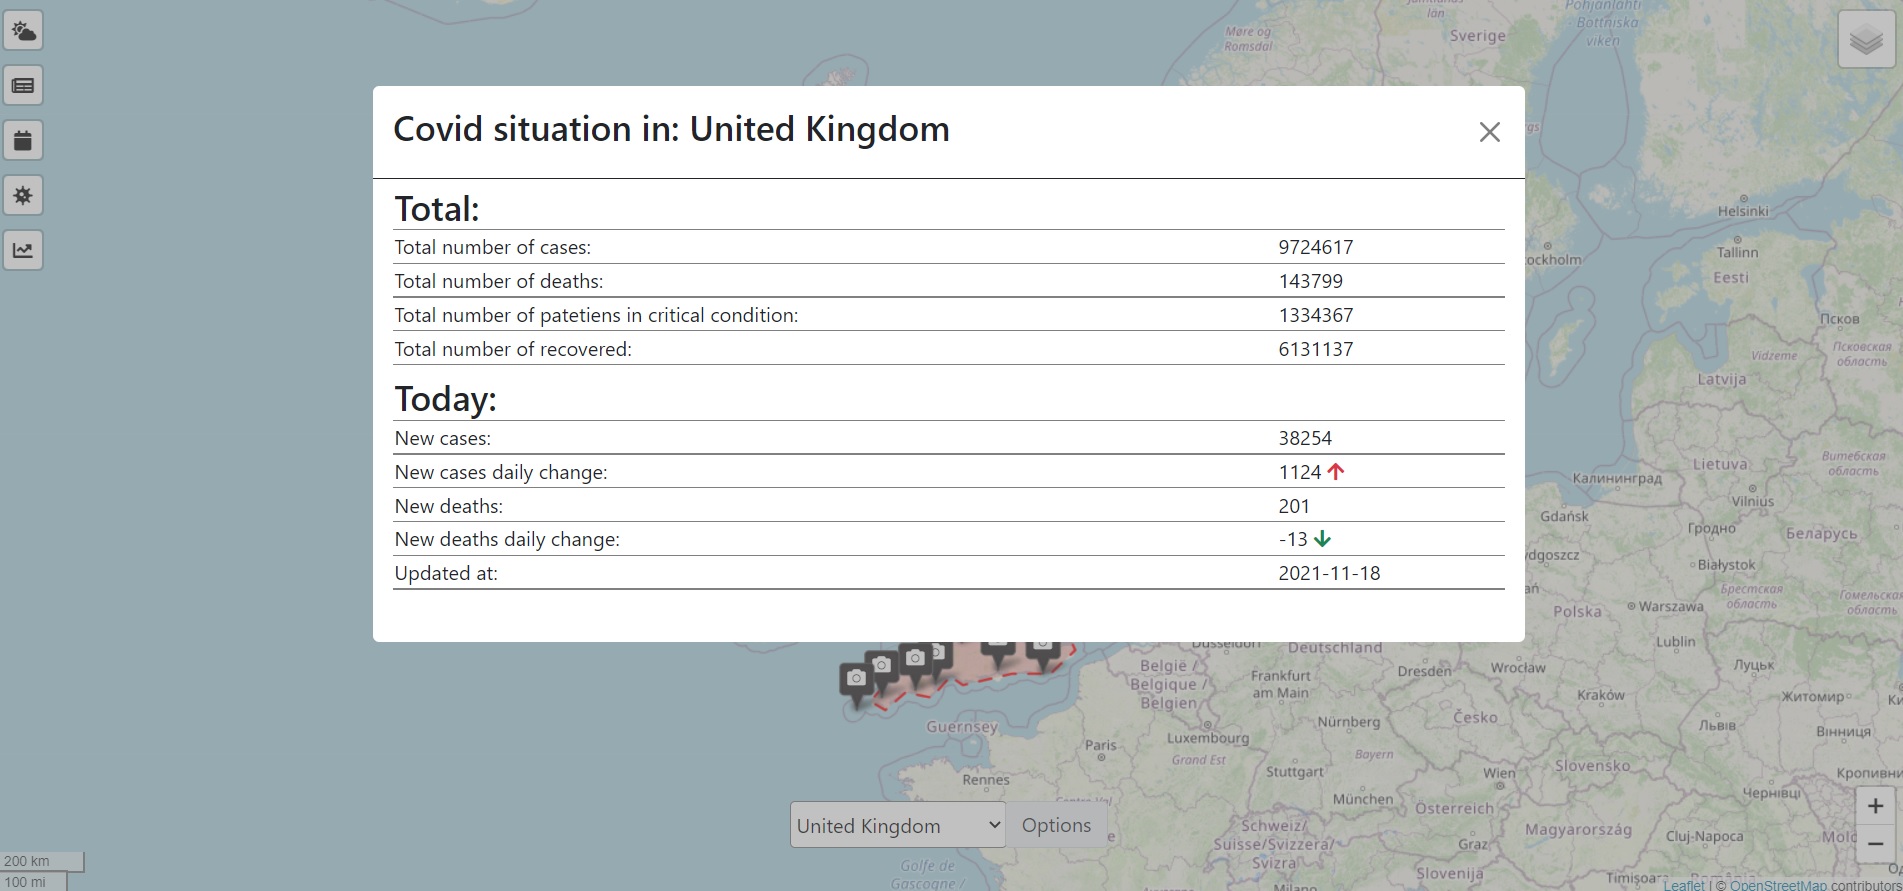Open the weather panel with the cloud-sun icon

click(x=23, y=31)
